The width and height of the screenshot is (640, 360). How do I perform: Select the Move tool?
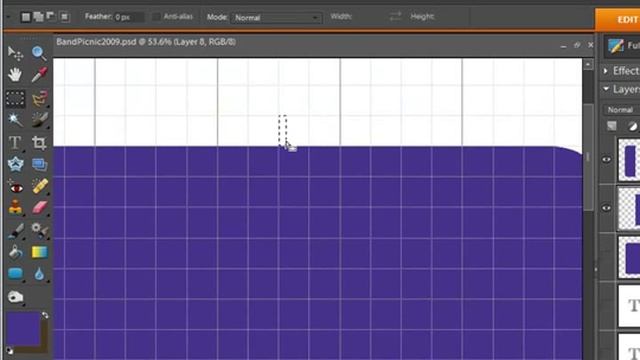pyautogui.click(x=15, y=53)
